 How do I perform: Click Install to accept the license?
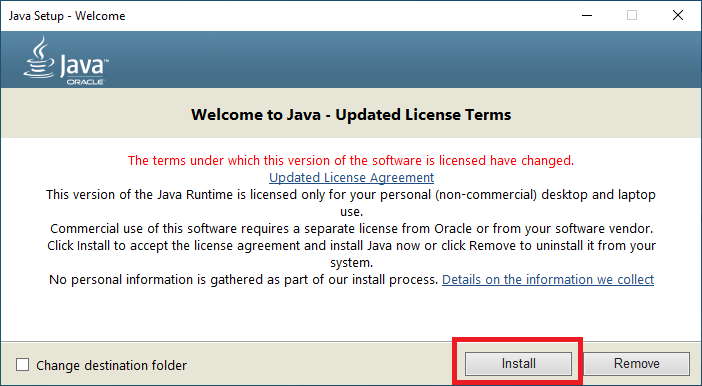518,363
